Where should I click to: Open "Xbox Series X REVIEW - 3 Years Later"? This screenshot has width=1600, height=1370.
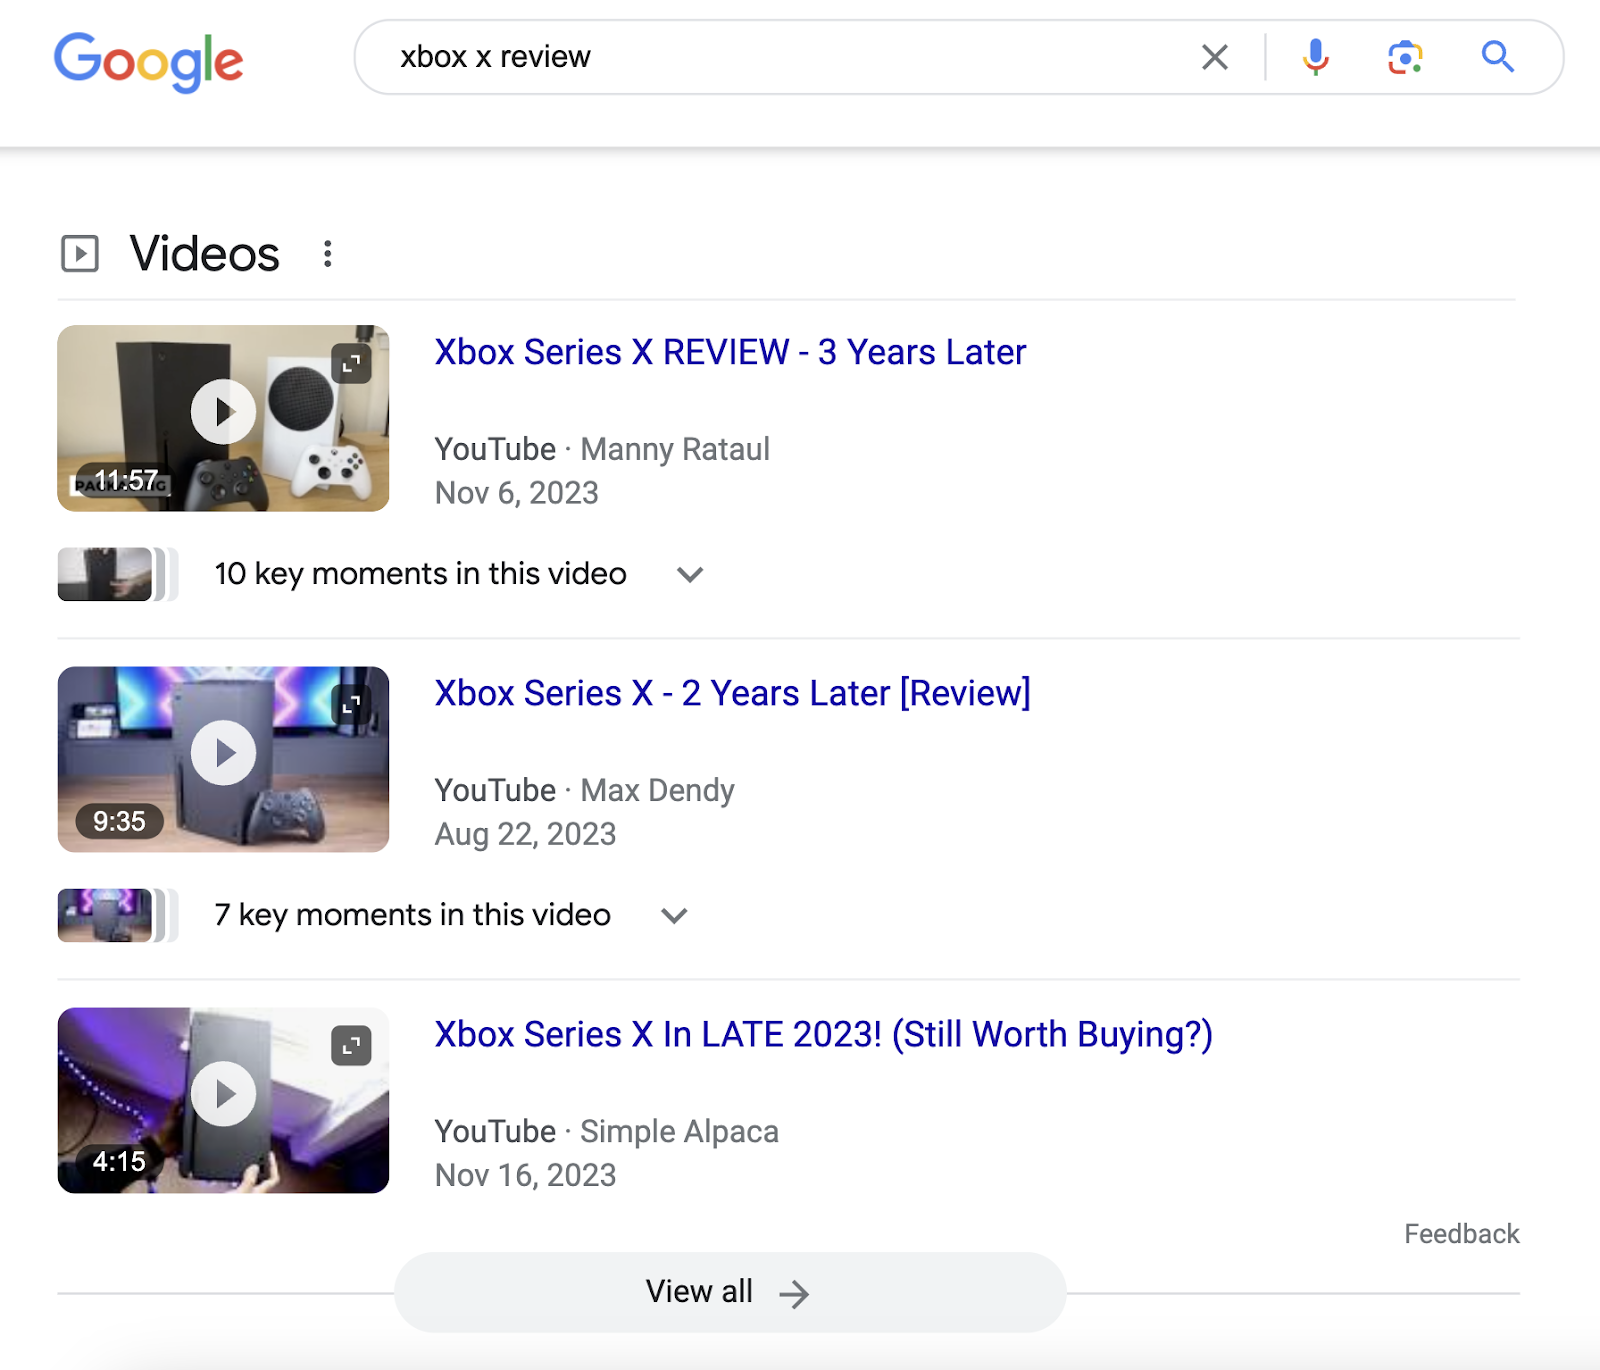point(729,352)
